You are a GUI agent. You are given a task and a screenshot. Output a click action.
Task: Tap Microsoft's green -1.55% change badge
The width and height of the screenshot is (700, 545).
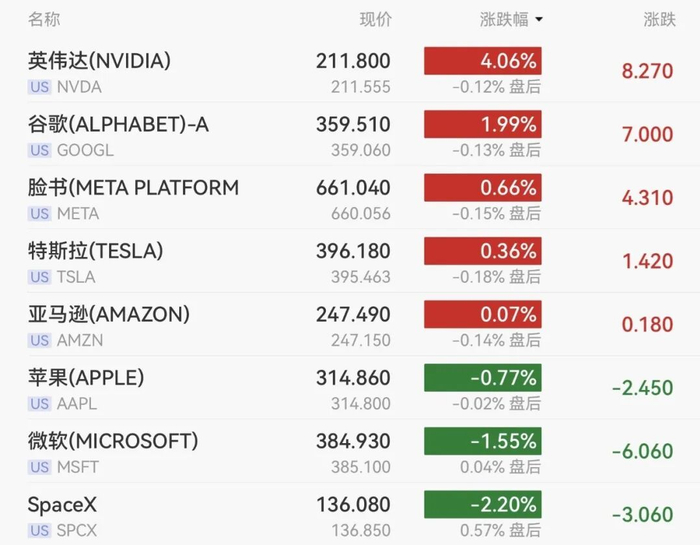click(483, 441)
